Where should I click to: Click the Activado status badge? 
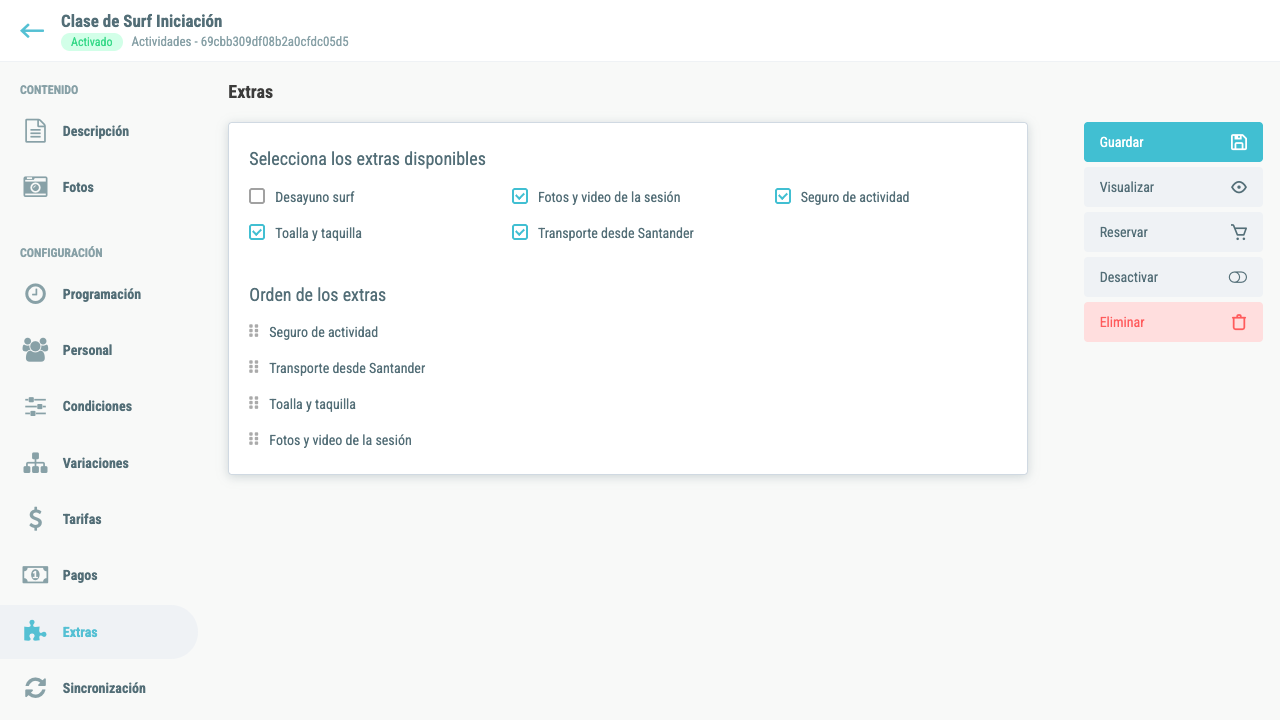92,42
